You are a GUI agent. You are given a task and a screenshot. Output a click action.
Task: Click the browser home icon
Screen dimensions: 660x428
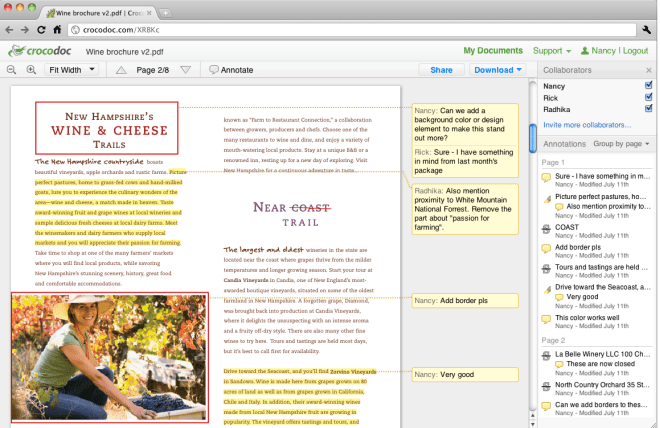coord(57,29)
